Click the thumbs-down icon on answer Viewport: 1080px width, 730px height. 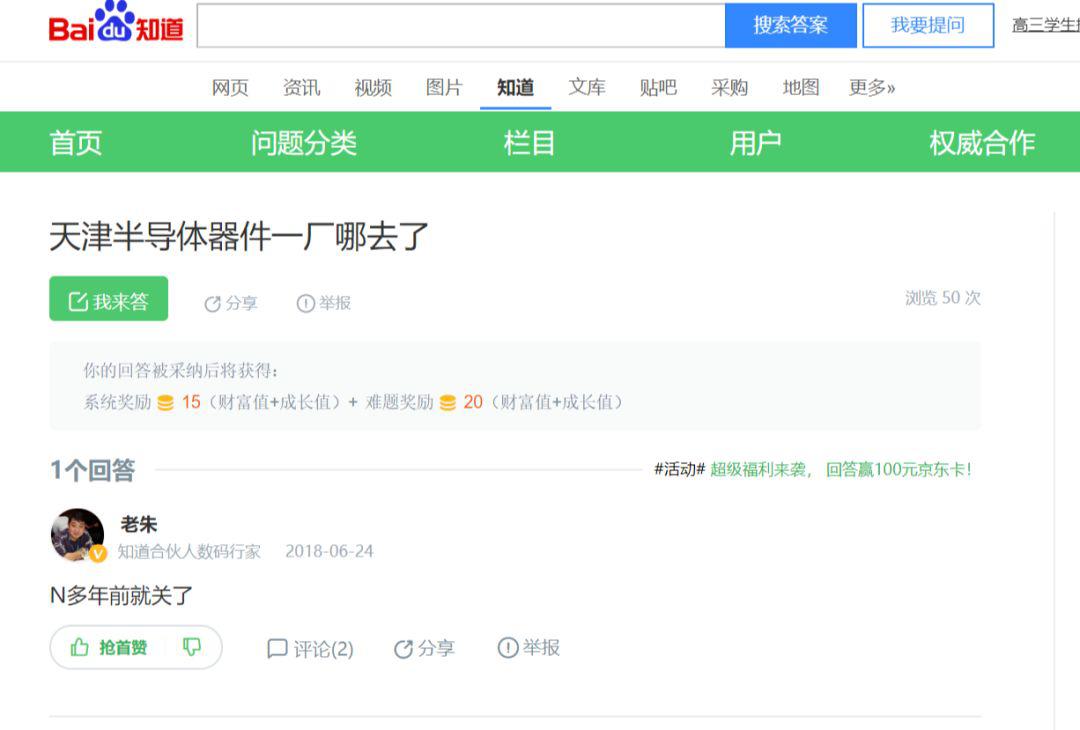click(192, 648)
